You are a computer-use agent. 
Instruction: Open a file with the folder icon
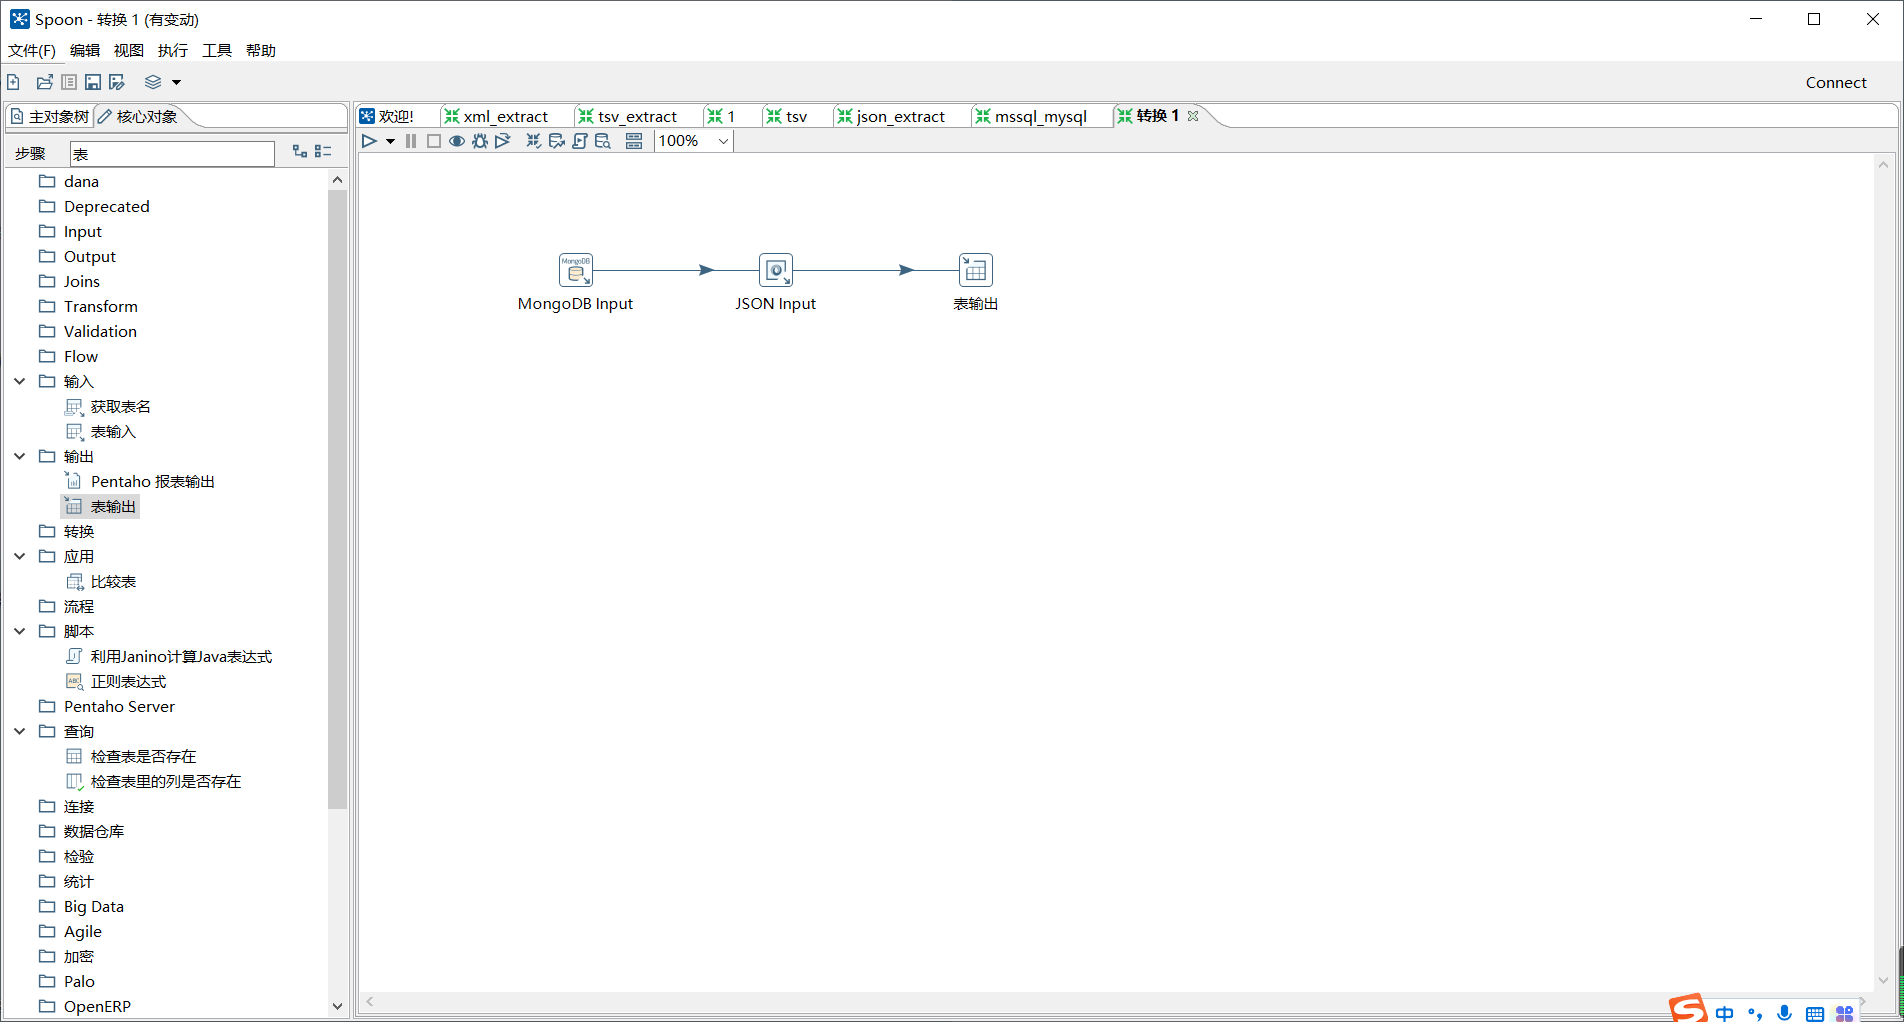click(x=44, y=82)
